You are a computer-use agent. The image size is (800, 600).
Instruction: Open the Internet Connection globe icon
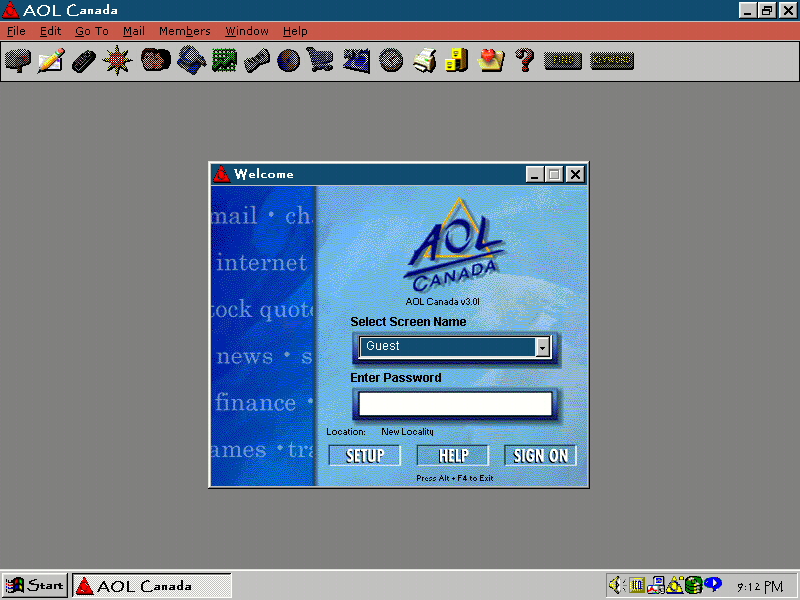pos(288,60)
